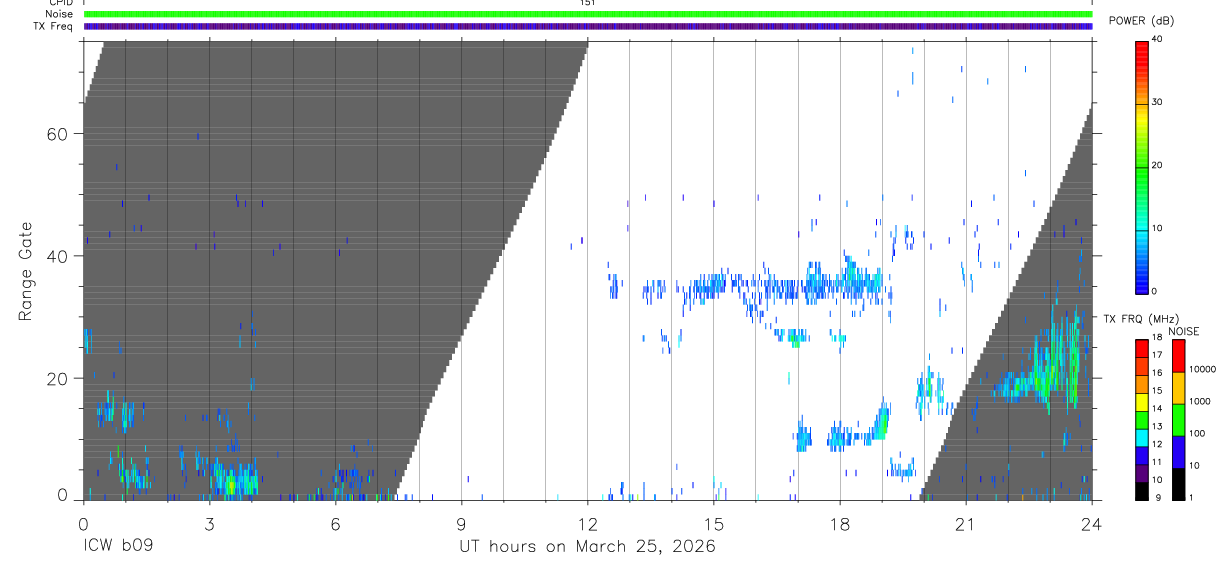This screenshot has height=567, width=1228.
Task: Click the 15 label on TX FRQ scale
Action: point(1157,390)
